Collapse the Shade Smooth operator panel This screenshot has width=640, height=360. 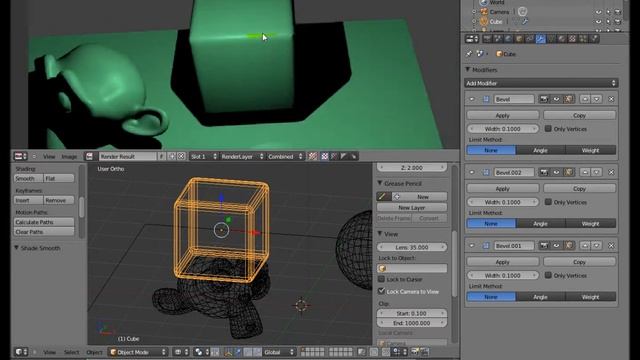[x=17, y=248]
